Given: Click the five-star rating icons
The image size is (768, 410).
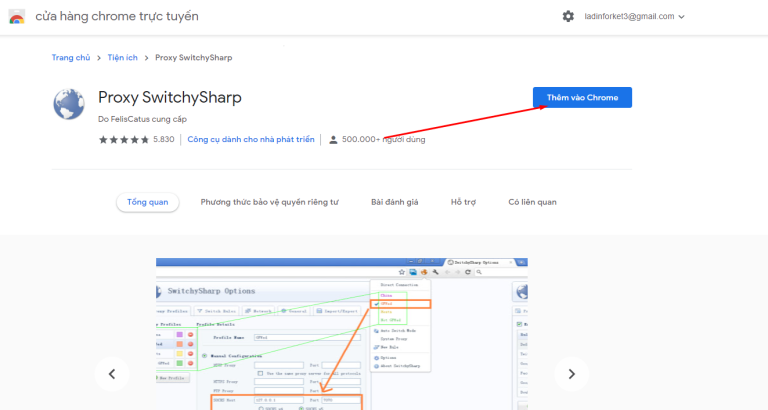Looking at the screenshot, I should (124, 140).
